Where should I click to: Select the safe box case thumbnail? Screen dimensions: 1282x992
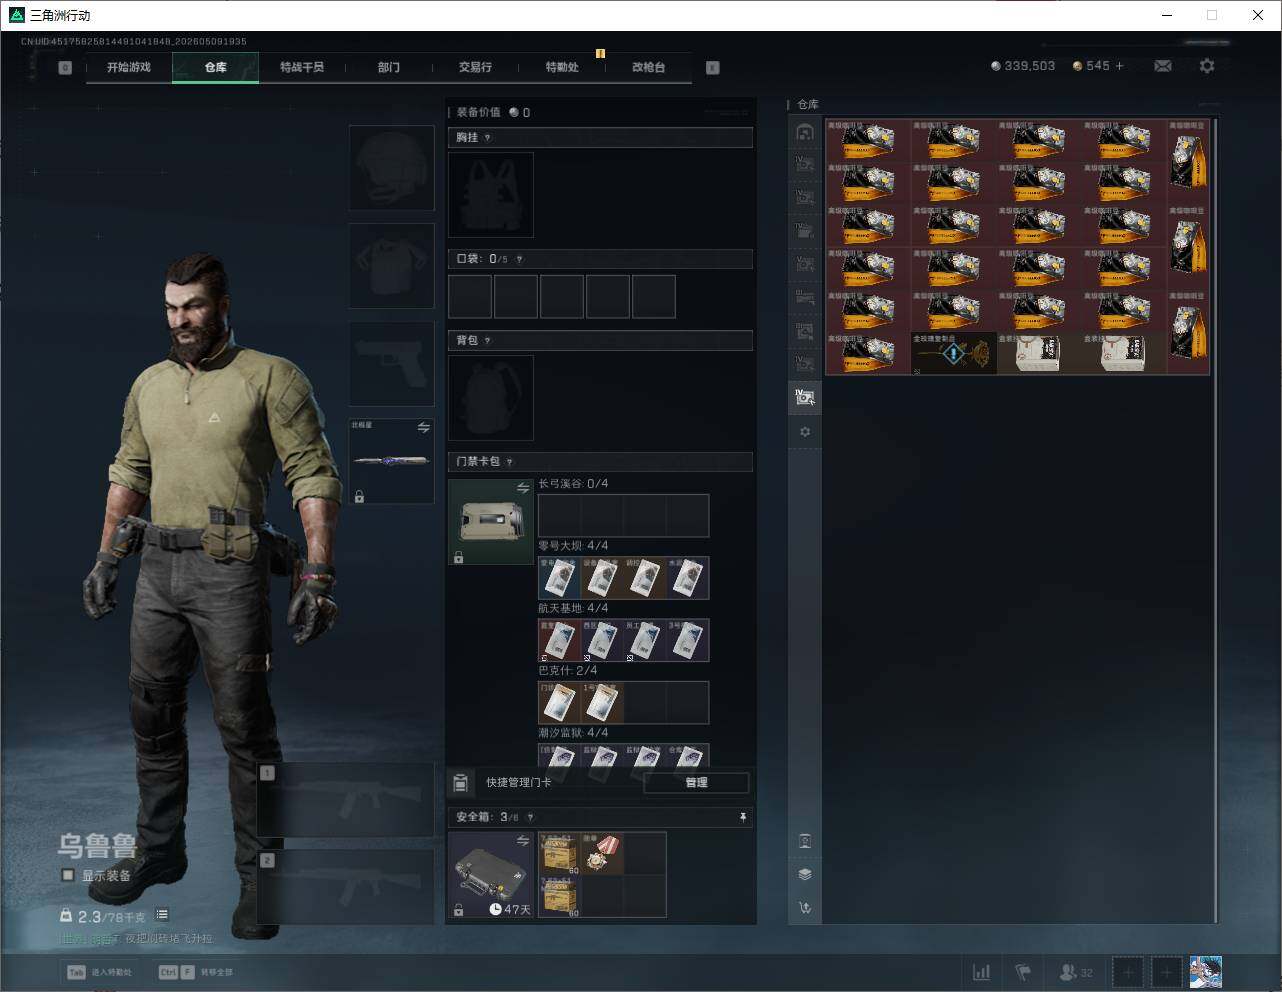point(491,875)
